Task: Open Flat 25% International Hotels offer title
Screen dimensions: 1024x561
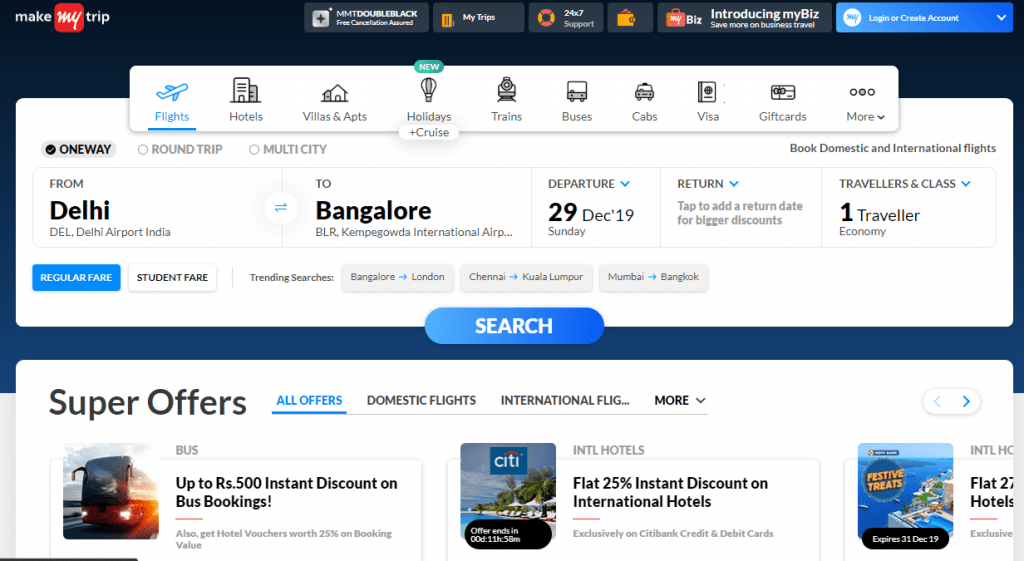Action: [670, 492]
